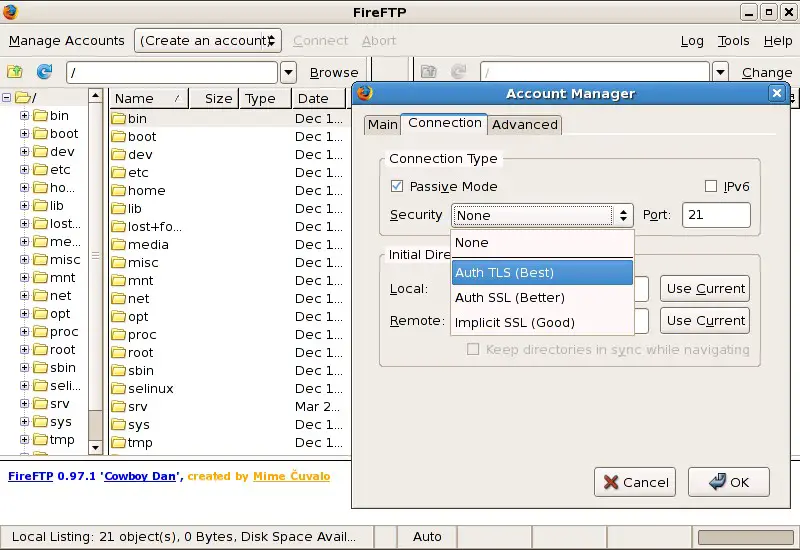This screenshot has height=550, width=800.
Task: Click the etc folder icon in tree
Action: pos(40,169)
